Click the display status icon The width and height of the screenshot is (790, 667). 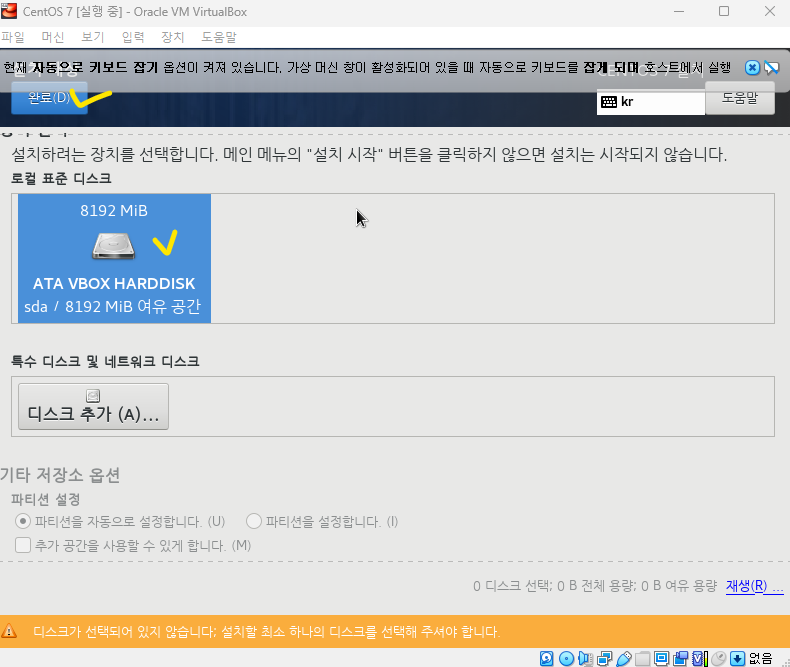pyautogui.click(x=662, y=658)
